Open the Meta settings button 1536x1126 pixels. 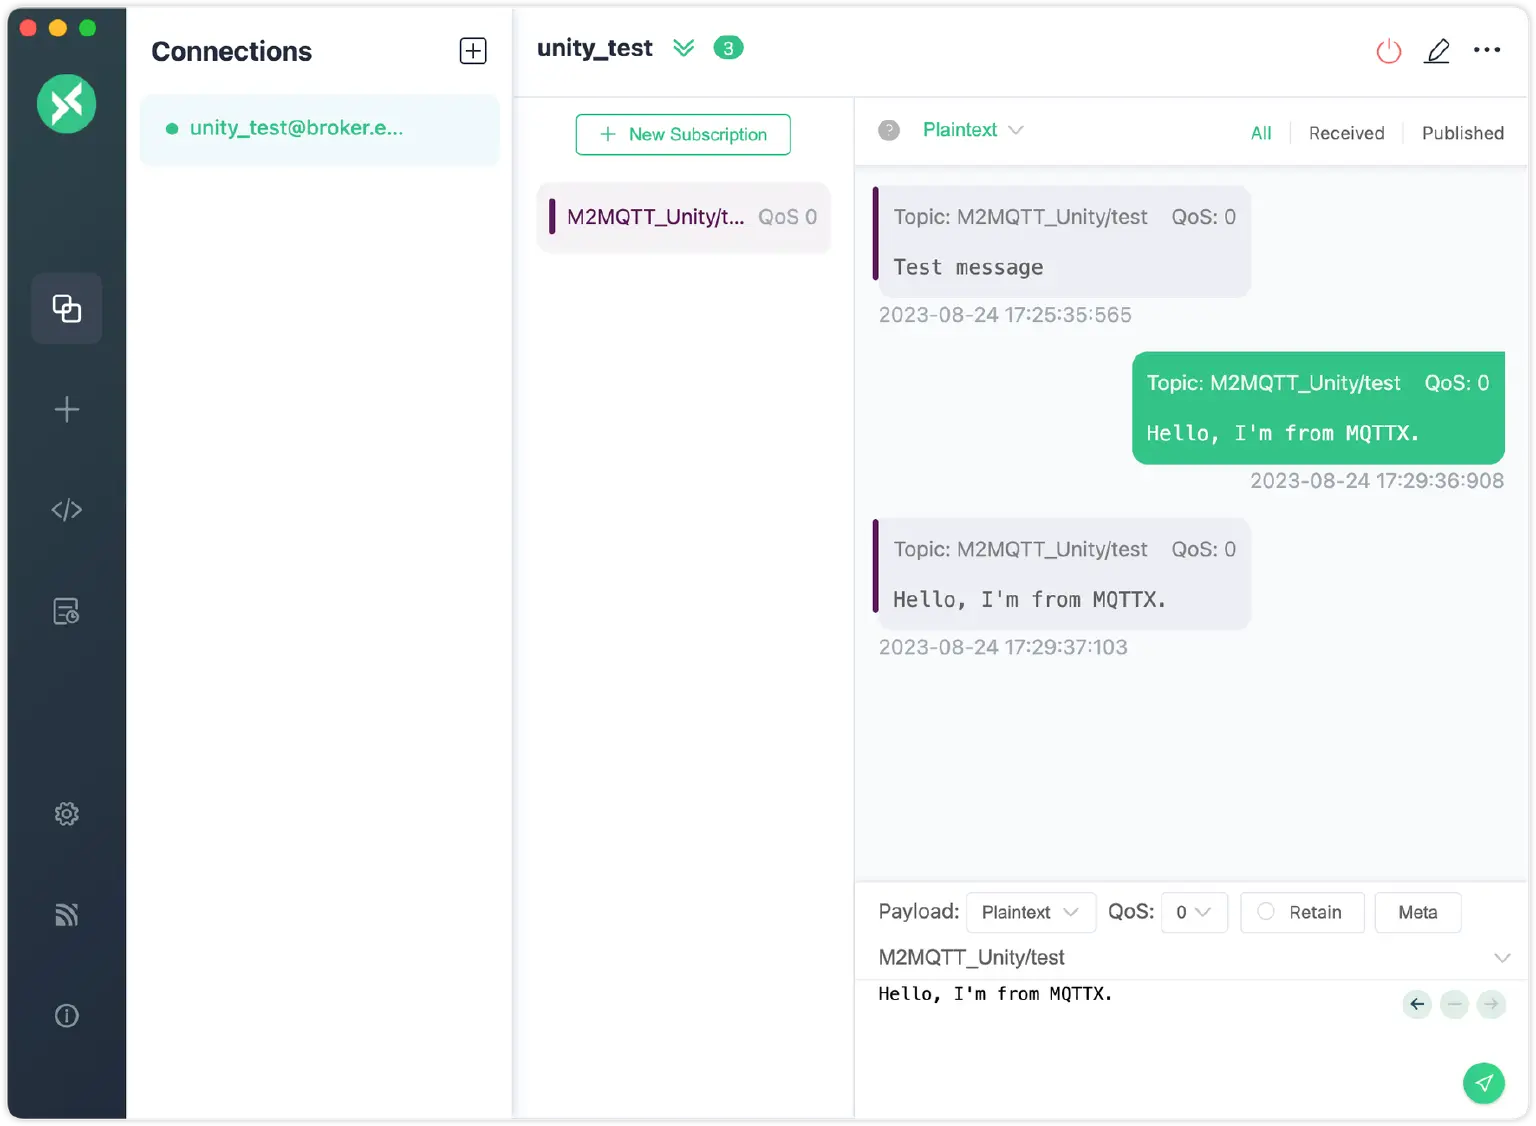pyautogui.click(x=1418, y=912)
